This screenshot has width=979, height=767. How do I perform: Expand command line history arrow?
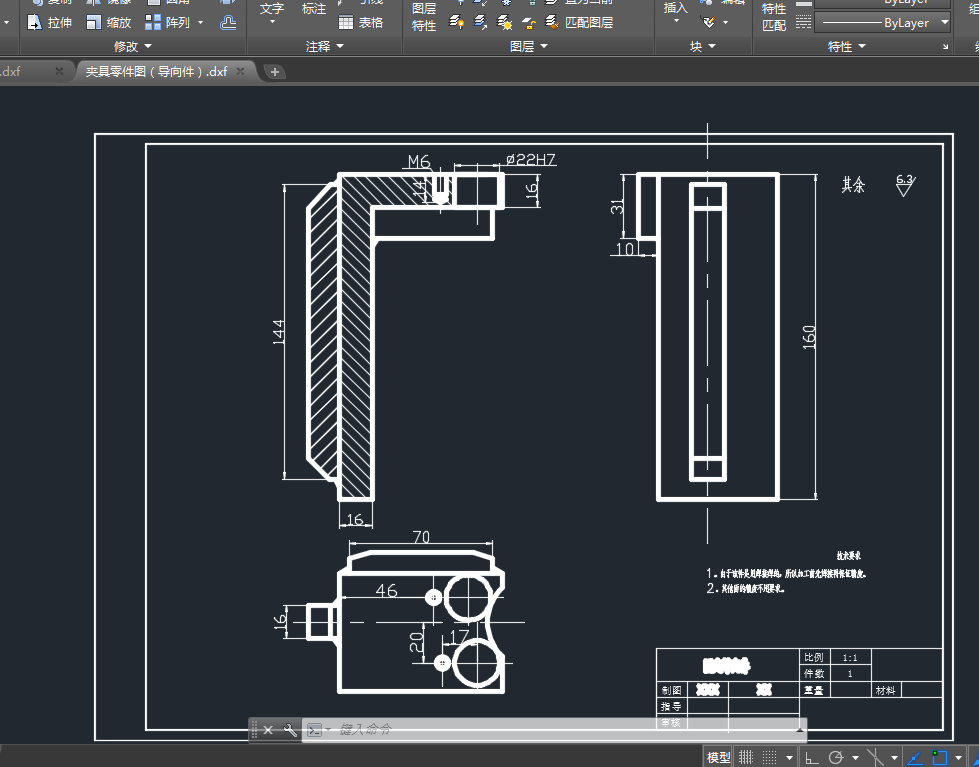[x=800, y=730]
